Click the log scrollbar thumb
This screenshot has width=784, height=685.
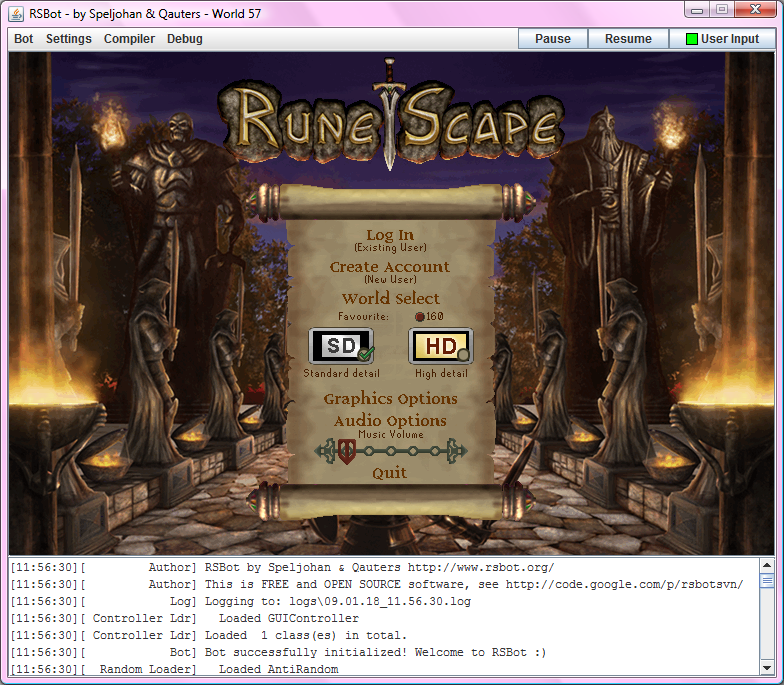766,581
